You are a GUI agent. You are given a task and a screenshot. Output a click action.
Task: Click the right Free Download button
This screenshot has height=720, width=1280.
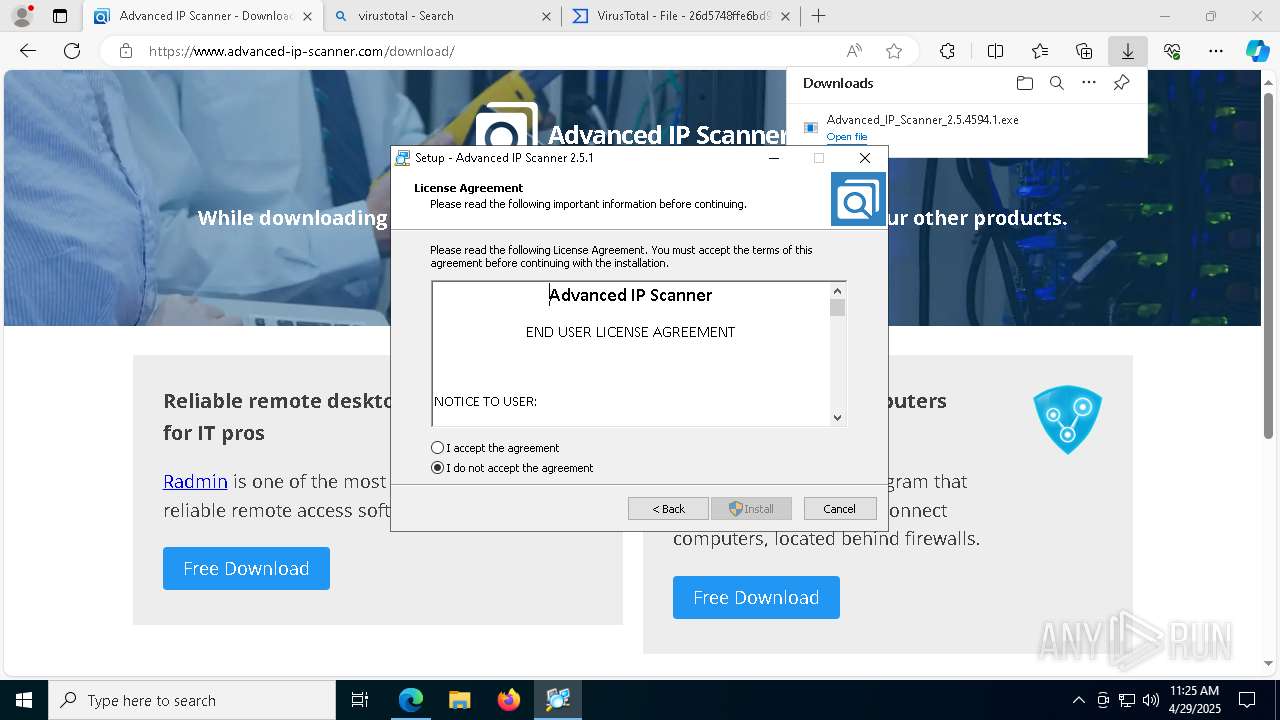756,597
